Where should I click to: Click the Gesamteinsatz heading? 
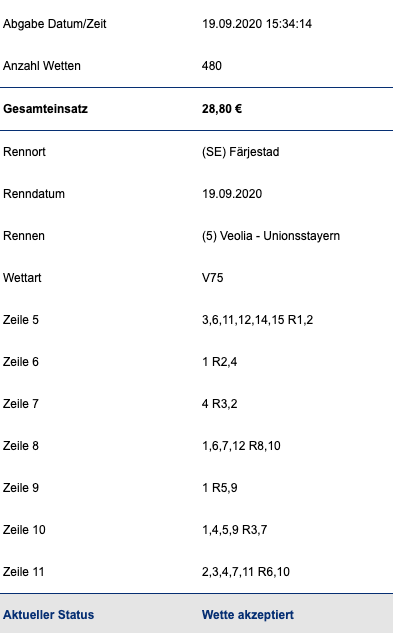45,109
